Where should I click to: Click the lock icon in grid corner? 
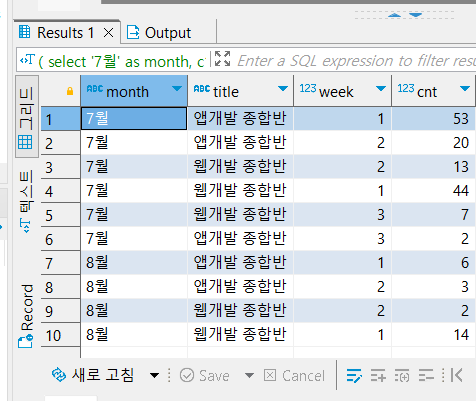[x=70, y=91]
